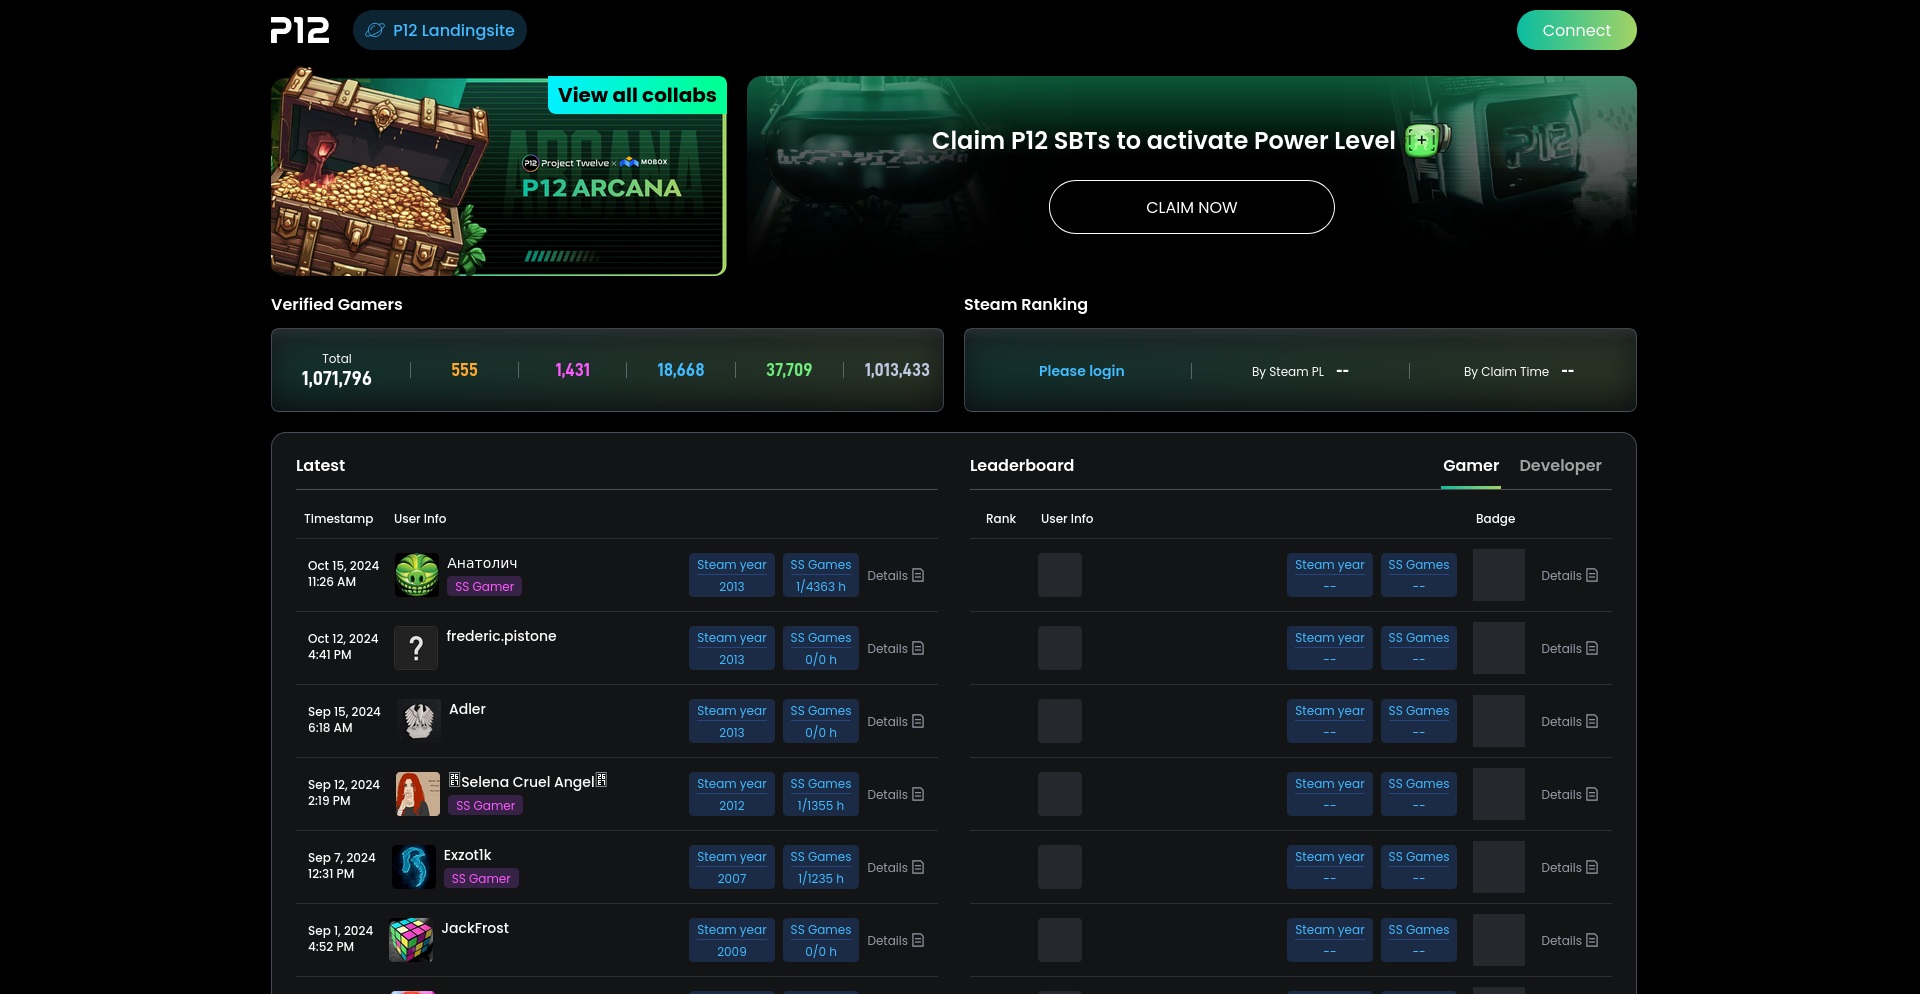The height and width of the screenshot is (994, 1920).
Task: Click the 1,013,433 gamer count
Action: click(x=897, y=370)
